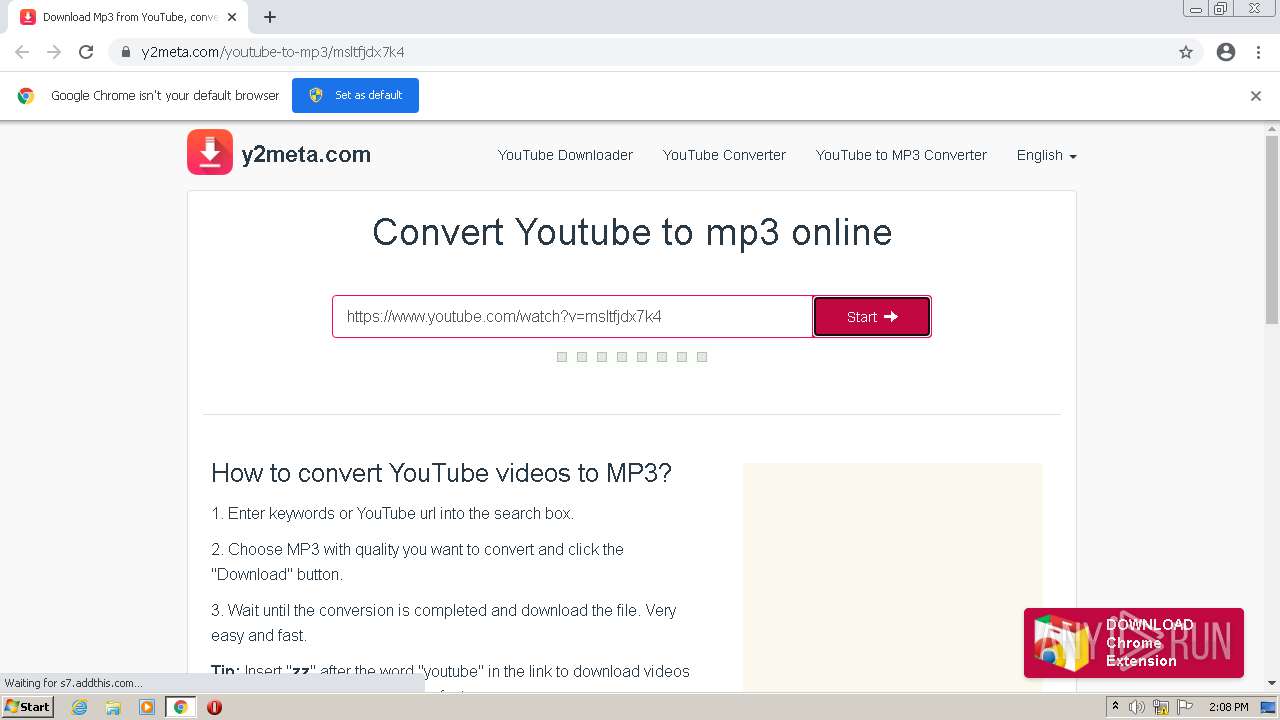The height and width of the screenshot is (720, 1280).
Task: Click the address bar URL
Action: coord(273,52)
